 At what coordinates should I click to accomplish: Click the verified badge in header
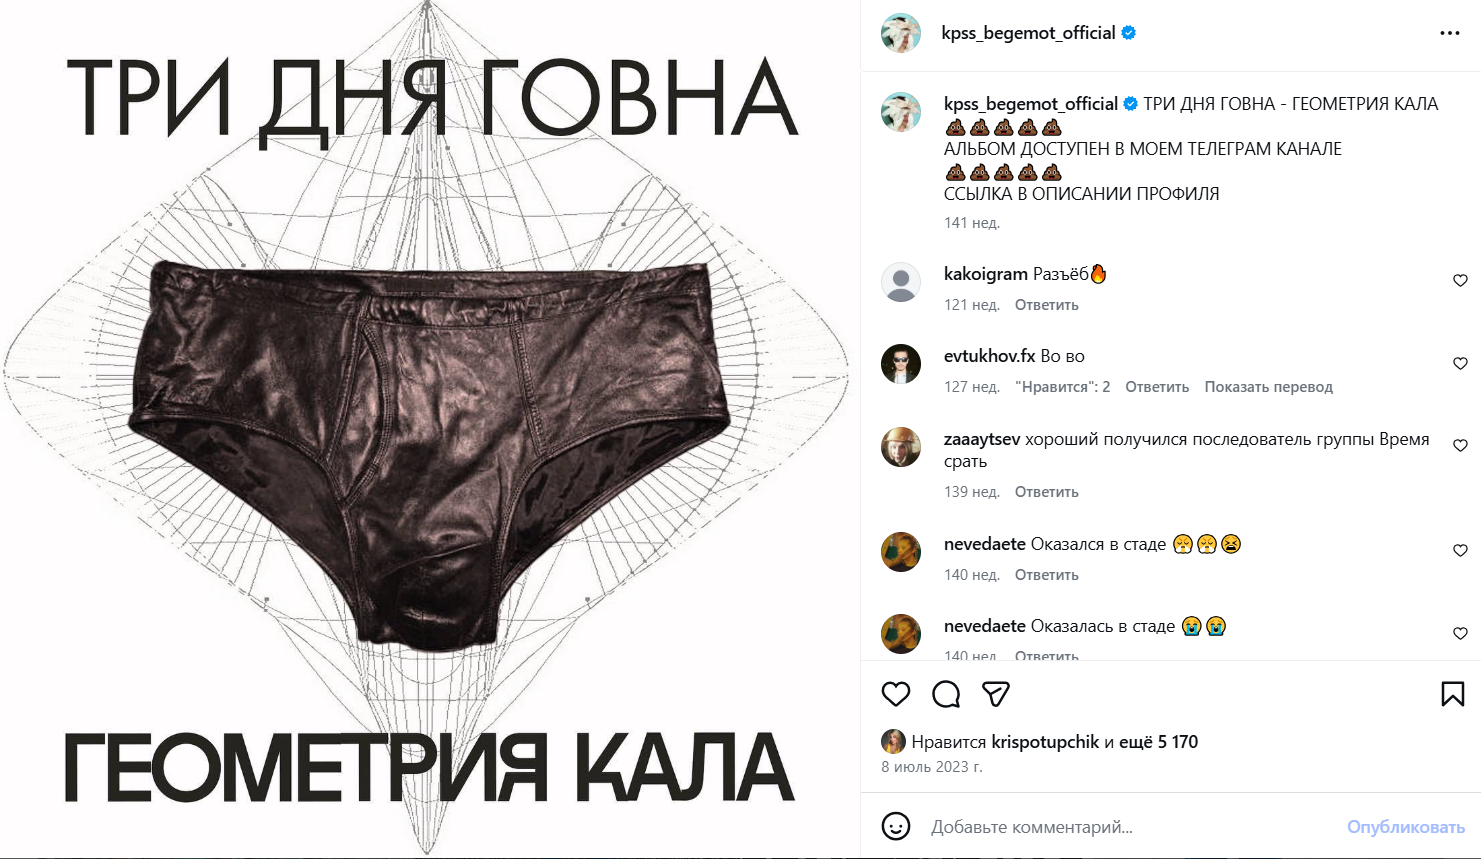coord(1129,33)
